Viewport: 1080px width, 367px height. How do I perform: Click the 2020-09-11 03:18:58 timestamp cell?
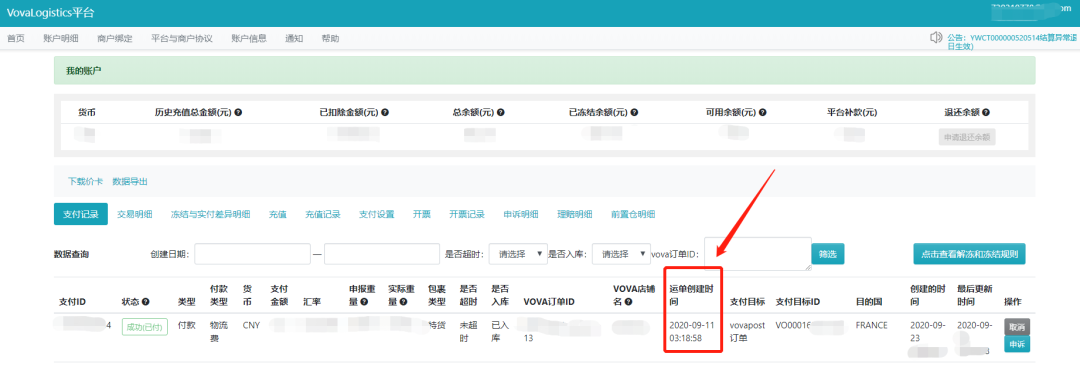click(x=692, y=332)
